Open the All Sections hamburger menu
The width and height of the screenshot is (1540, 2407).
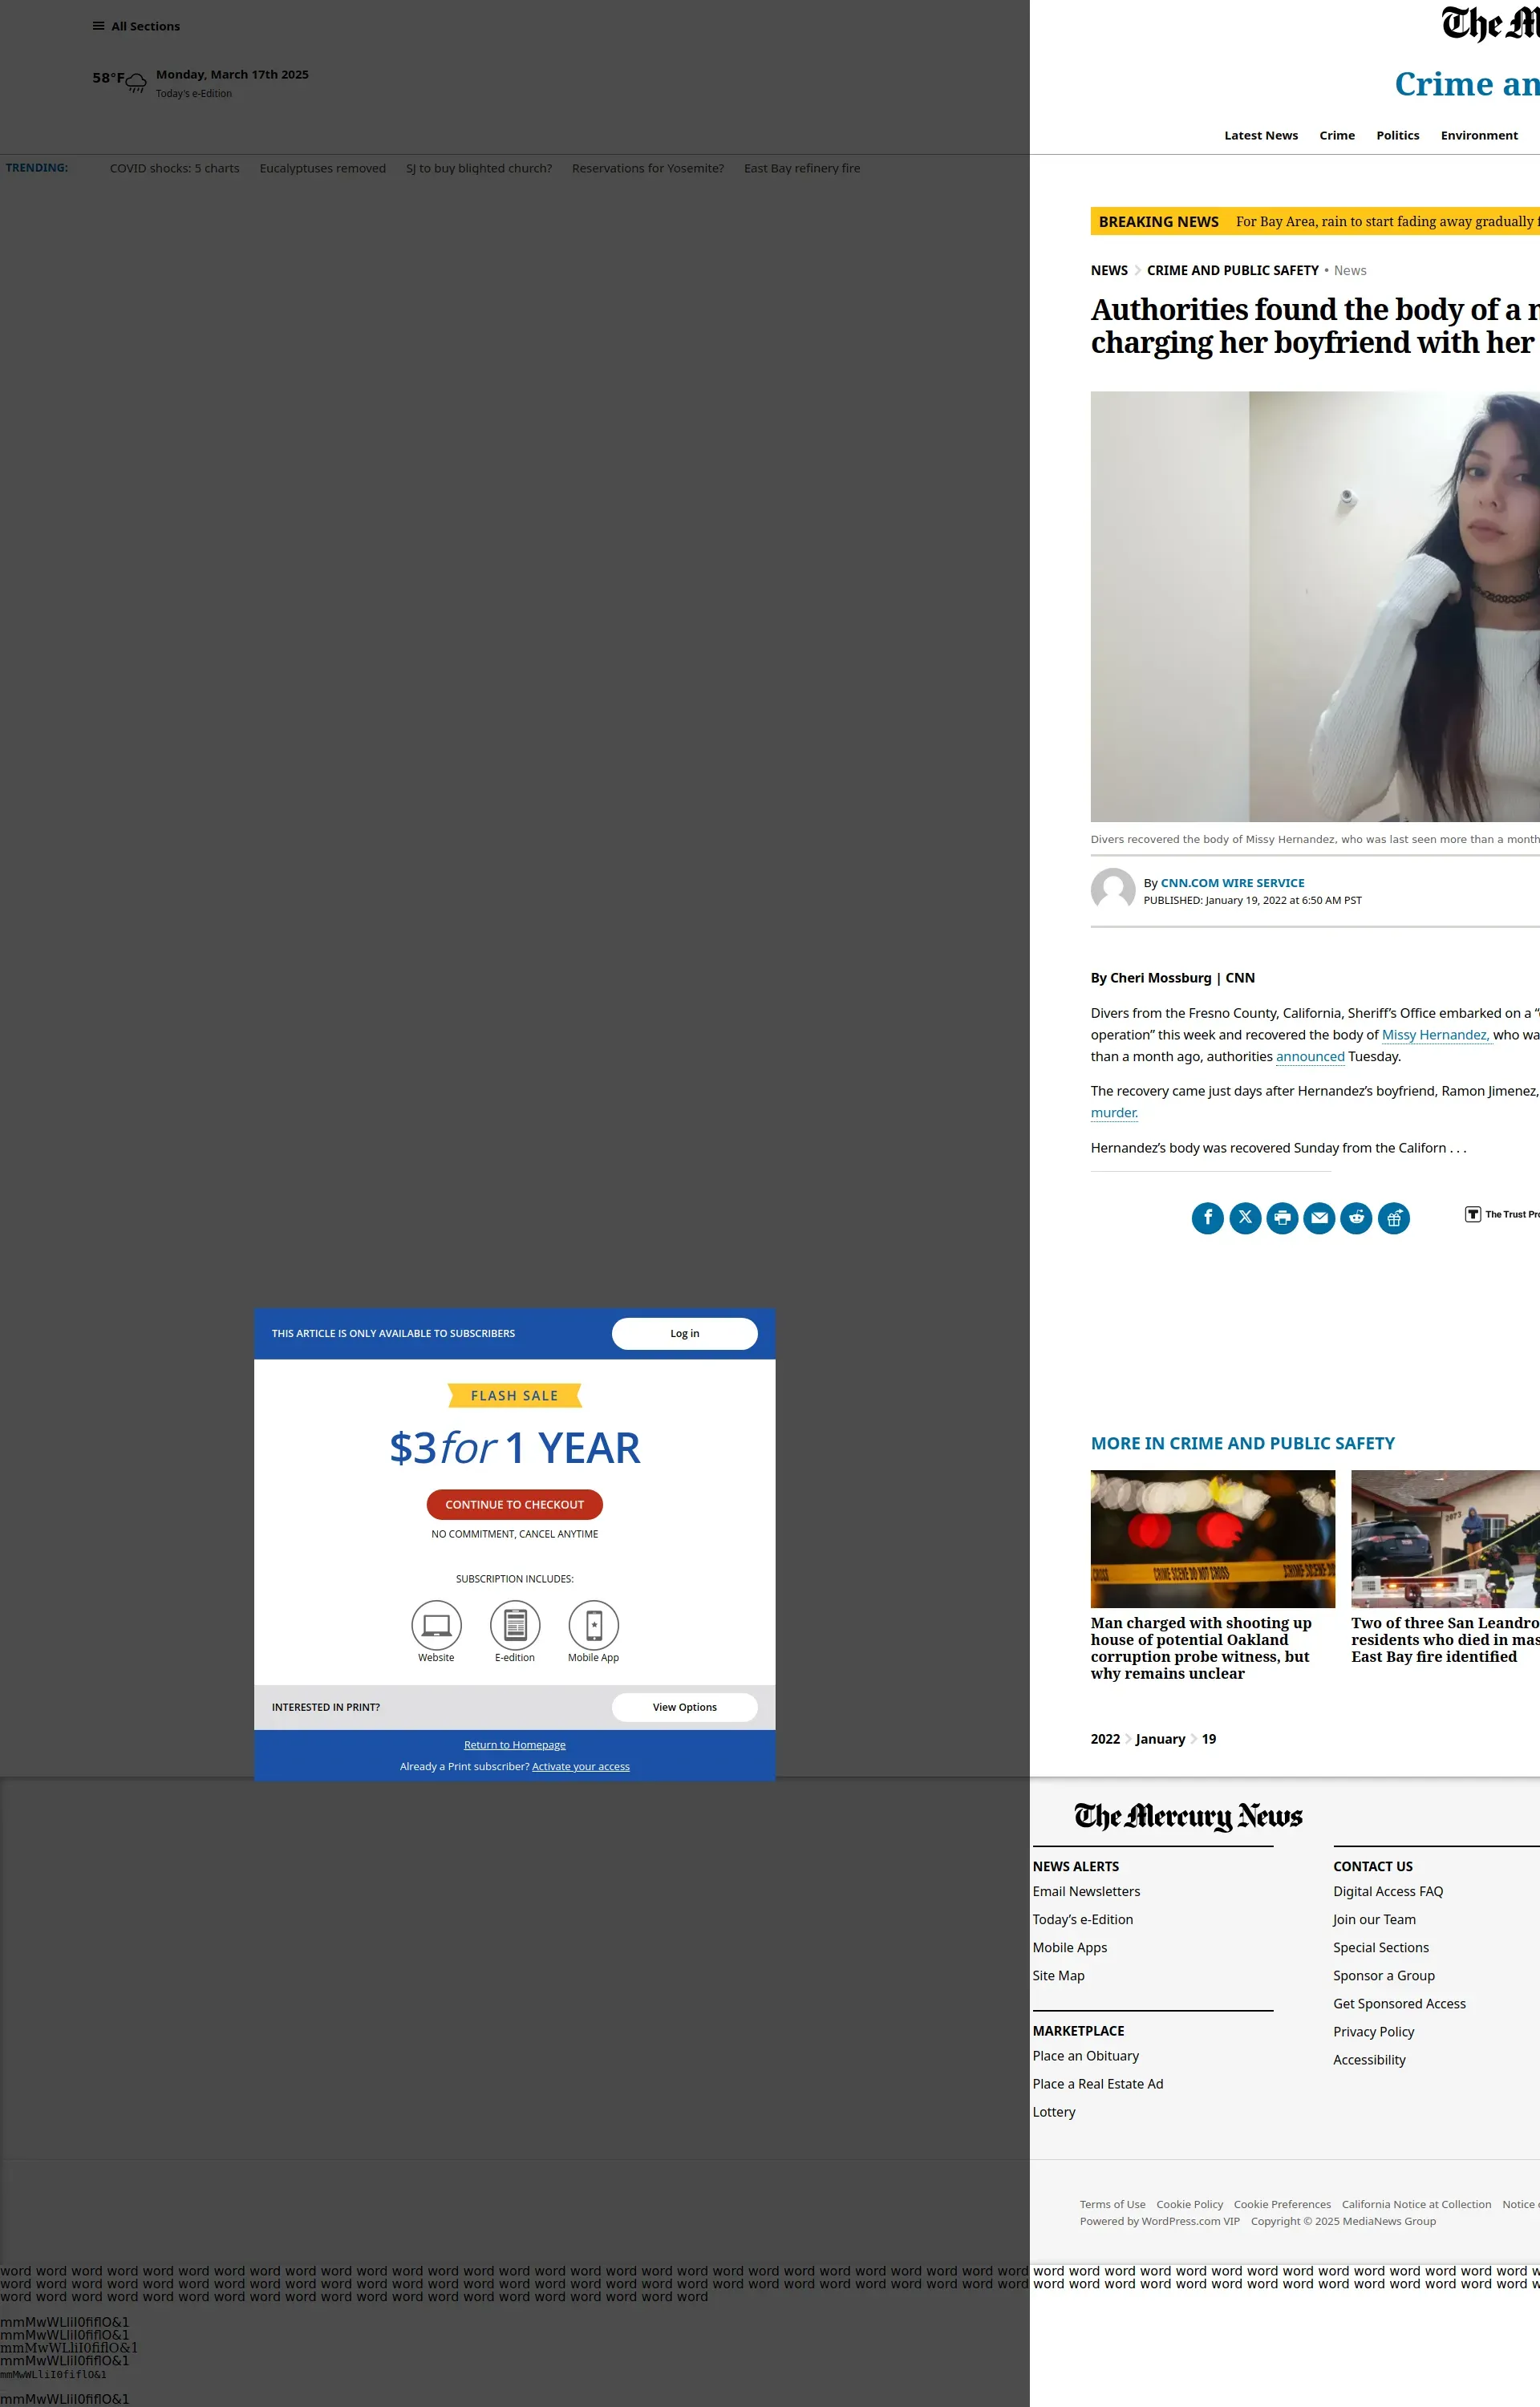(x=136, y=26)
